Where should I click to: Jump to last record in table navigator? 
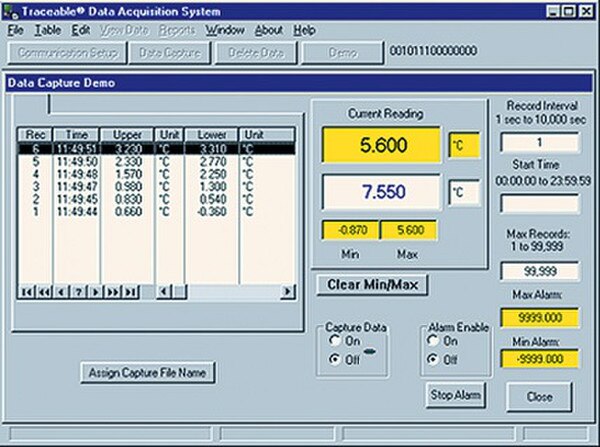[x=128, y=291]
